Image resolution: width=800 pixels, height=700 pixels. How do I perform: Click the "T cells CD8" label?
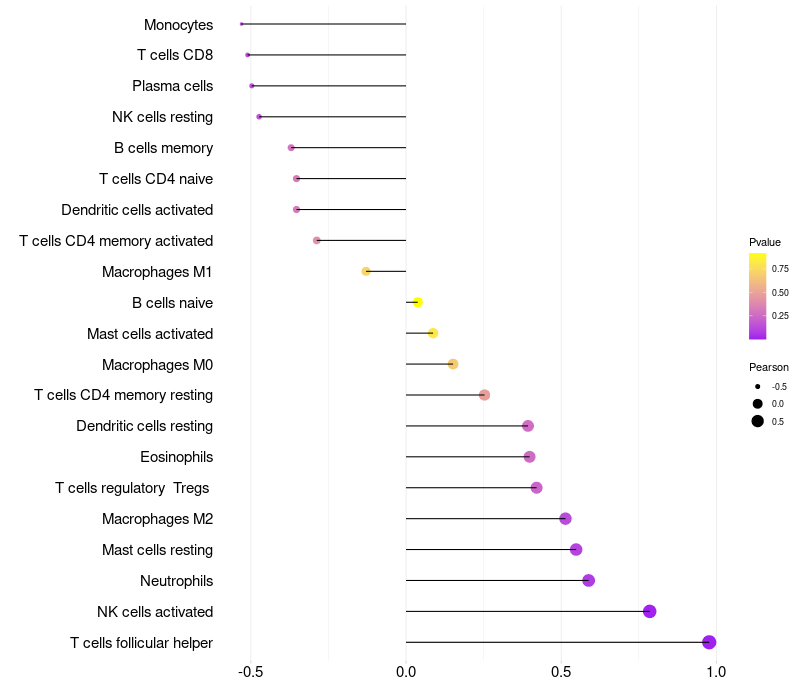click(x=175, y=55)
